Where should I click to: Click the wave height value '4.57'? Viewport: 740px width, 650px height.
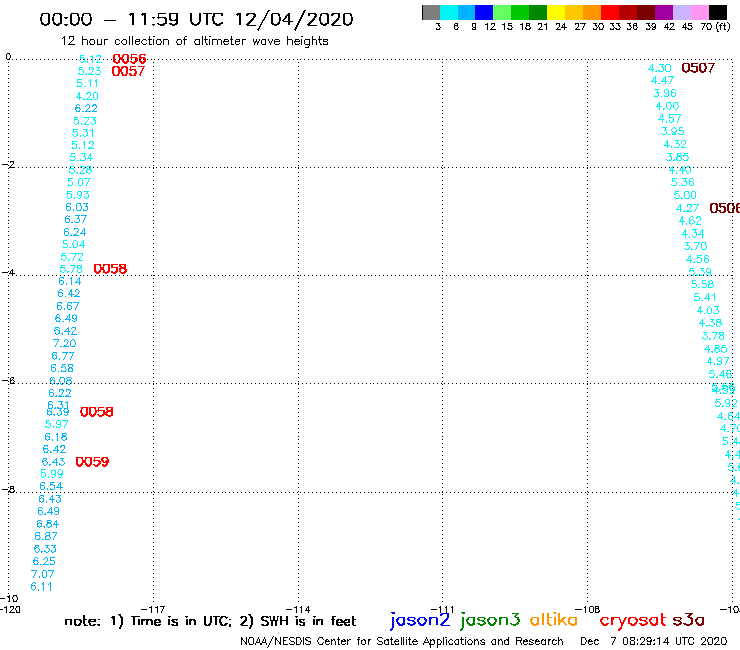click(x=670, y=118)
